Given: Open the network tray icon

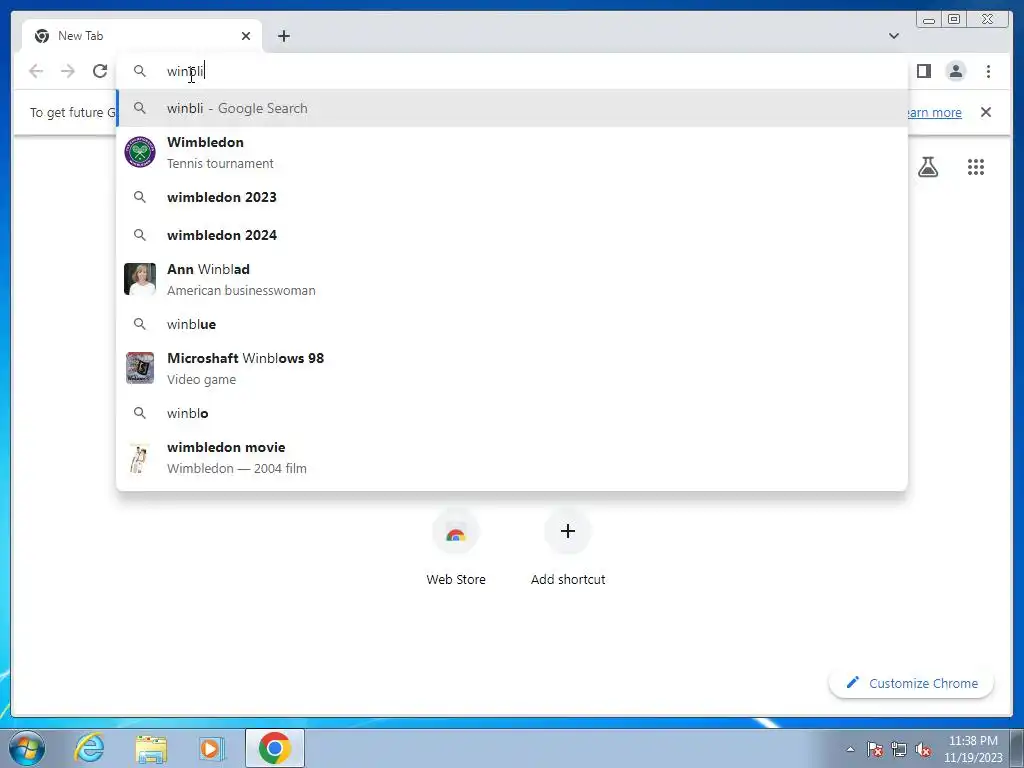Looking at the screenshot, I should [x=899, y=749].
